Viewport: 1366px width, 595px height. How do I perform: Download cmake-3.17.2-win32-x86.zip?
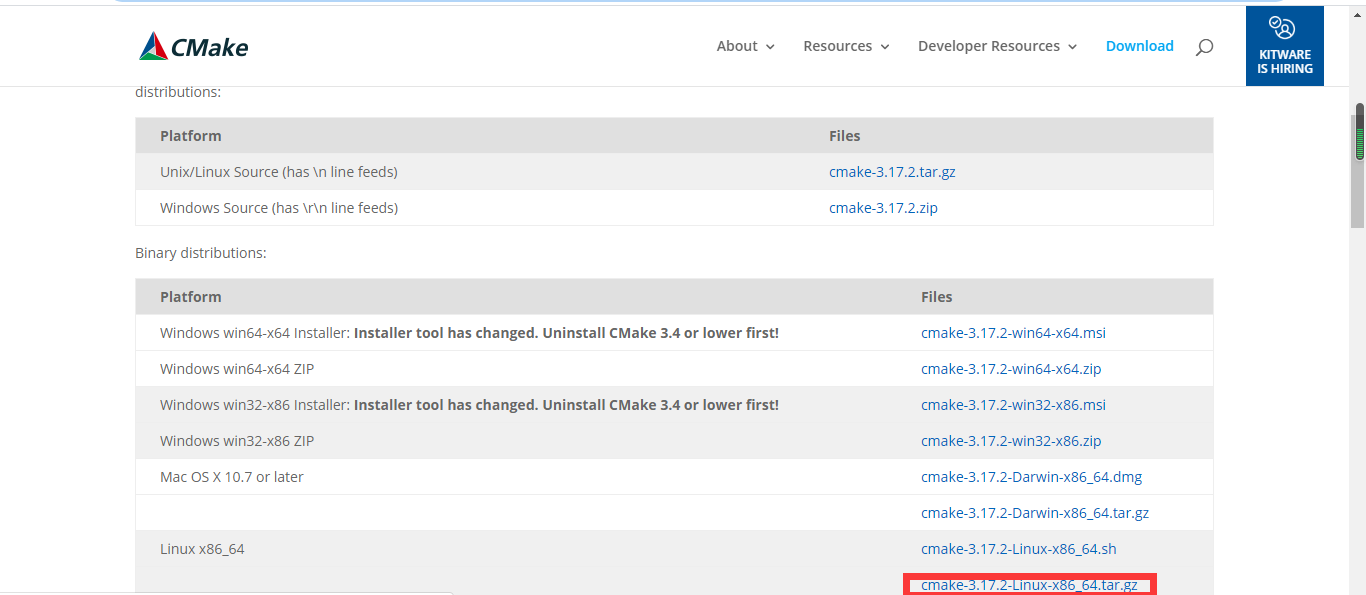(1011, 441)
